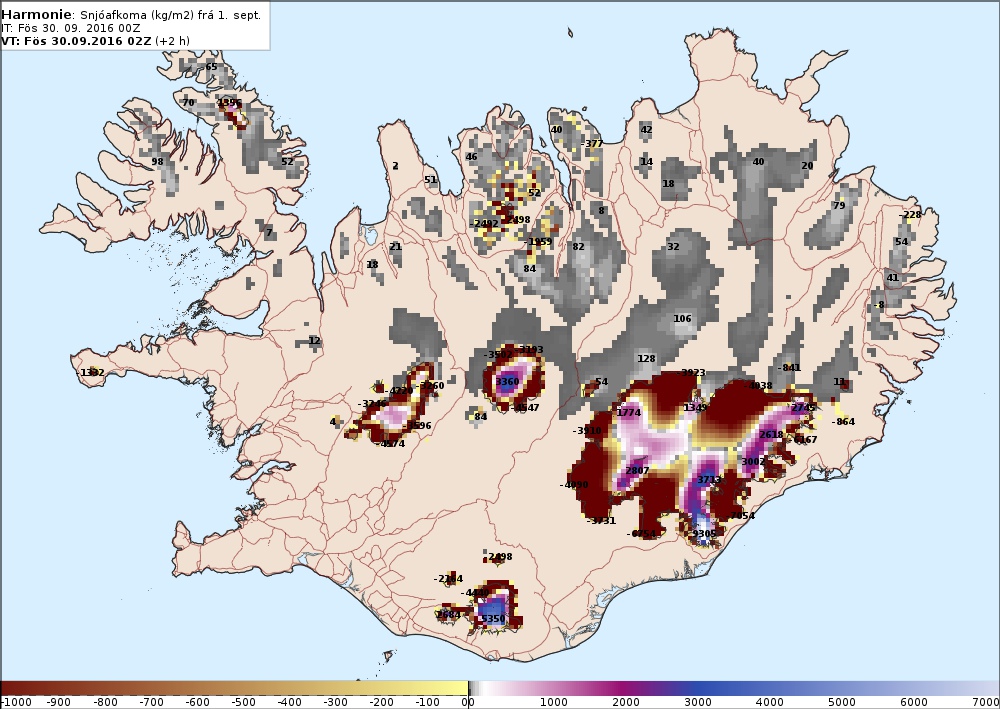The image size is (1000, 709).
Task: Click the map value '82' on the map
Action: 578,247
